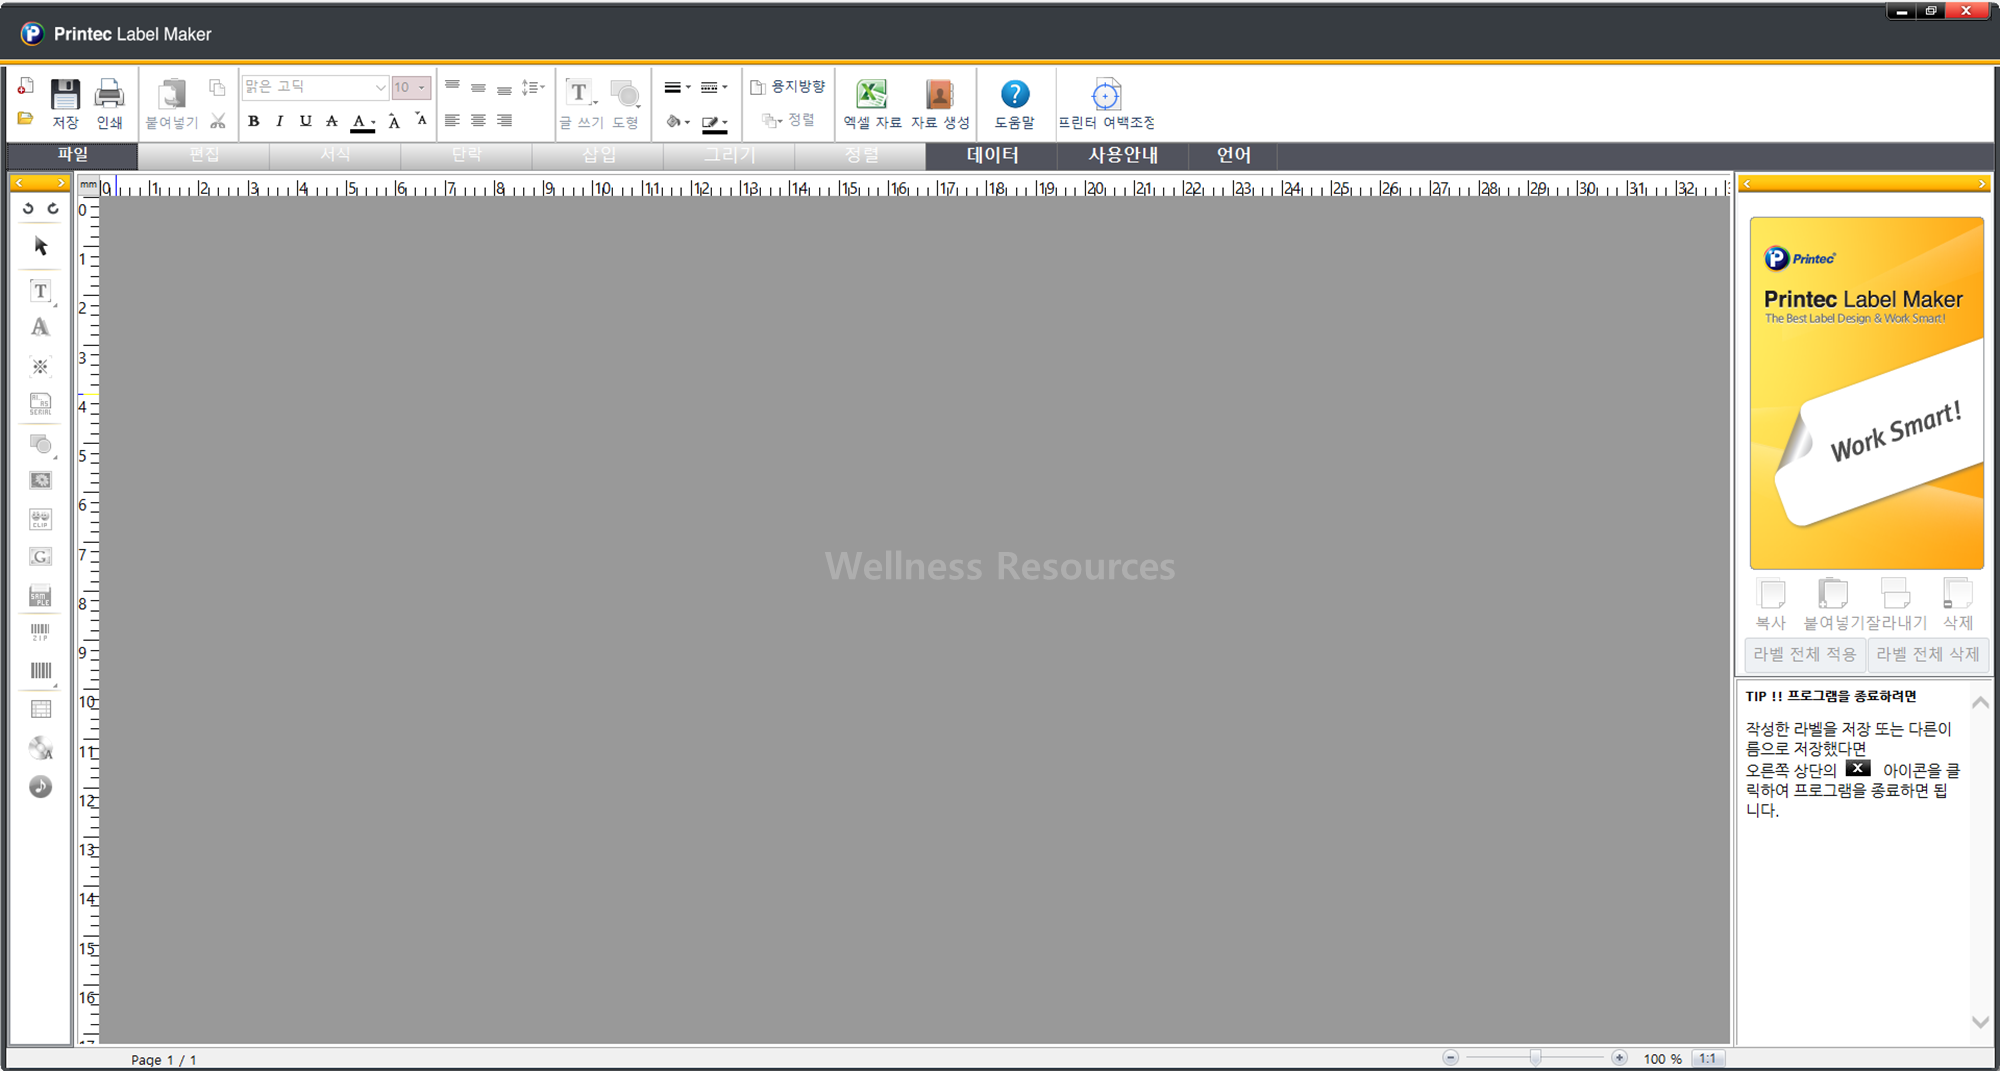Open Excel data (엑셀 자료) import
Viewport: 2000px width, 1071px height.
click(x=872, y=94)
